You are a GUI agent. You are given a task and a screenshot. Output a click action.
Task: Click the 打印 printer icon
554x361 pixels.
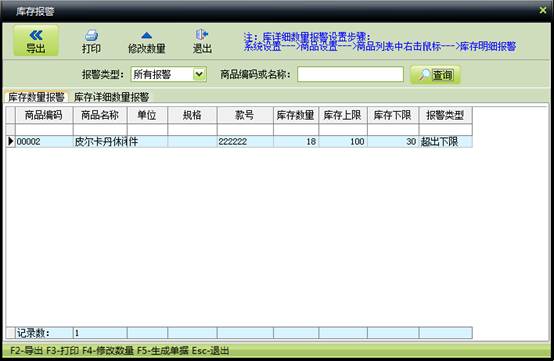pos(91,35)
